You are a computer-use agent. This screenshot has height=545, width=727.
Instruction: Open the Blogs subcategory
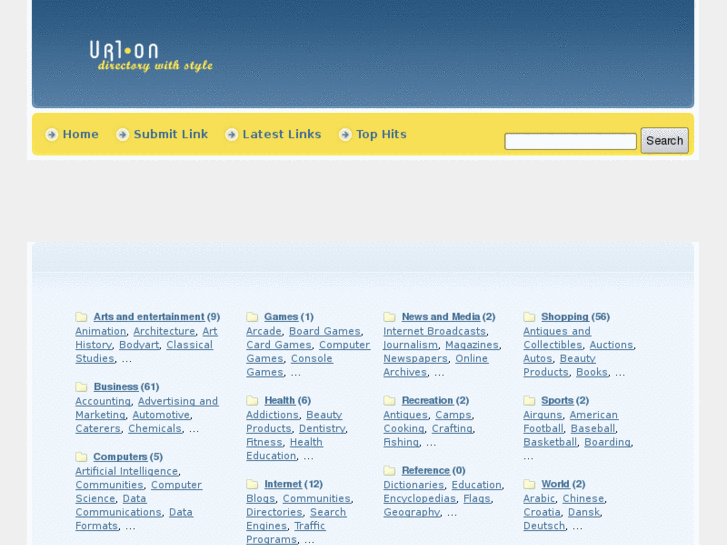pos(261,499)
